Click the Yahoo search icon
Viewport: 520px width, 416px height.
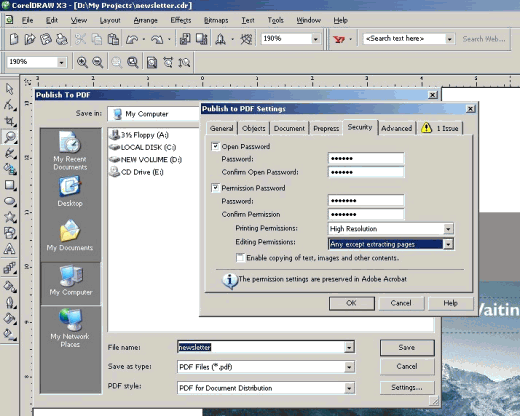point(339,39)
